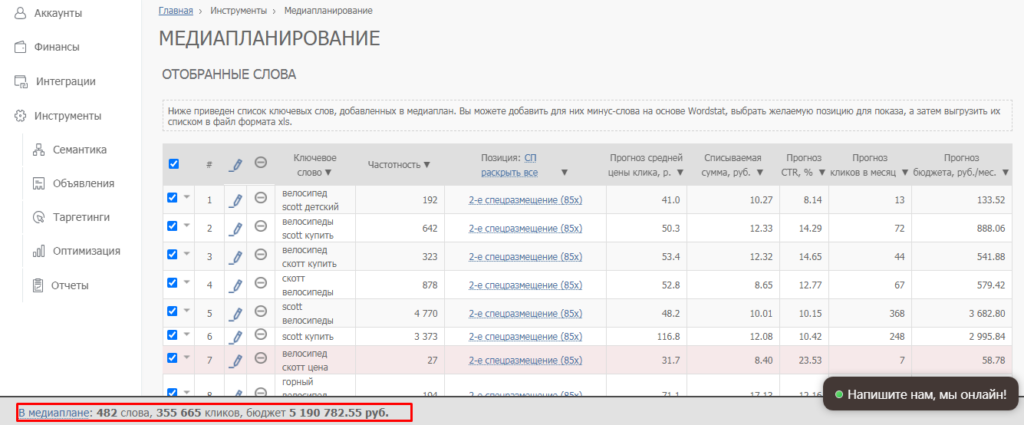Open the row 4 dropdown arrow next to checkbox

point(185,284)
